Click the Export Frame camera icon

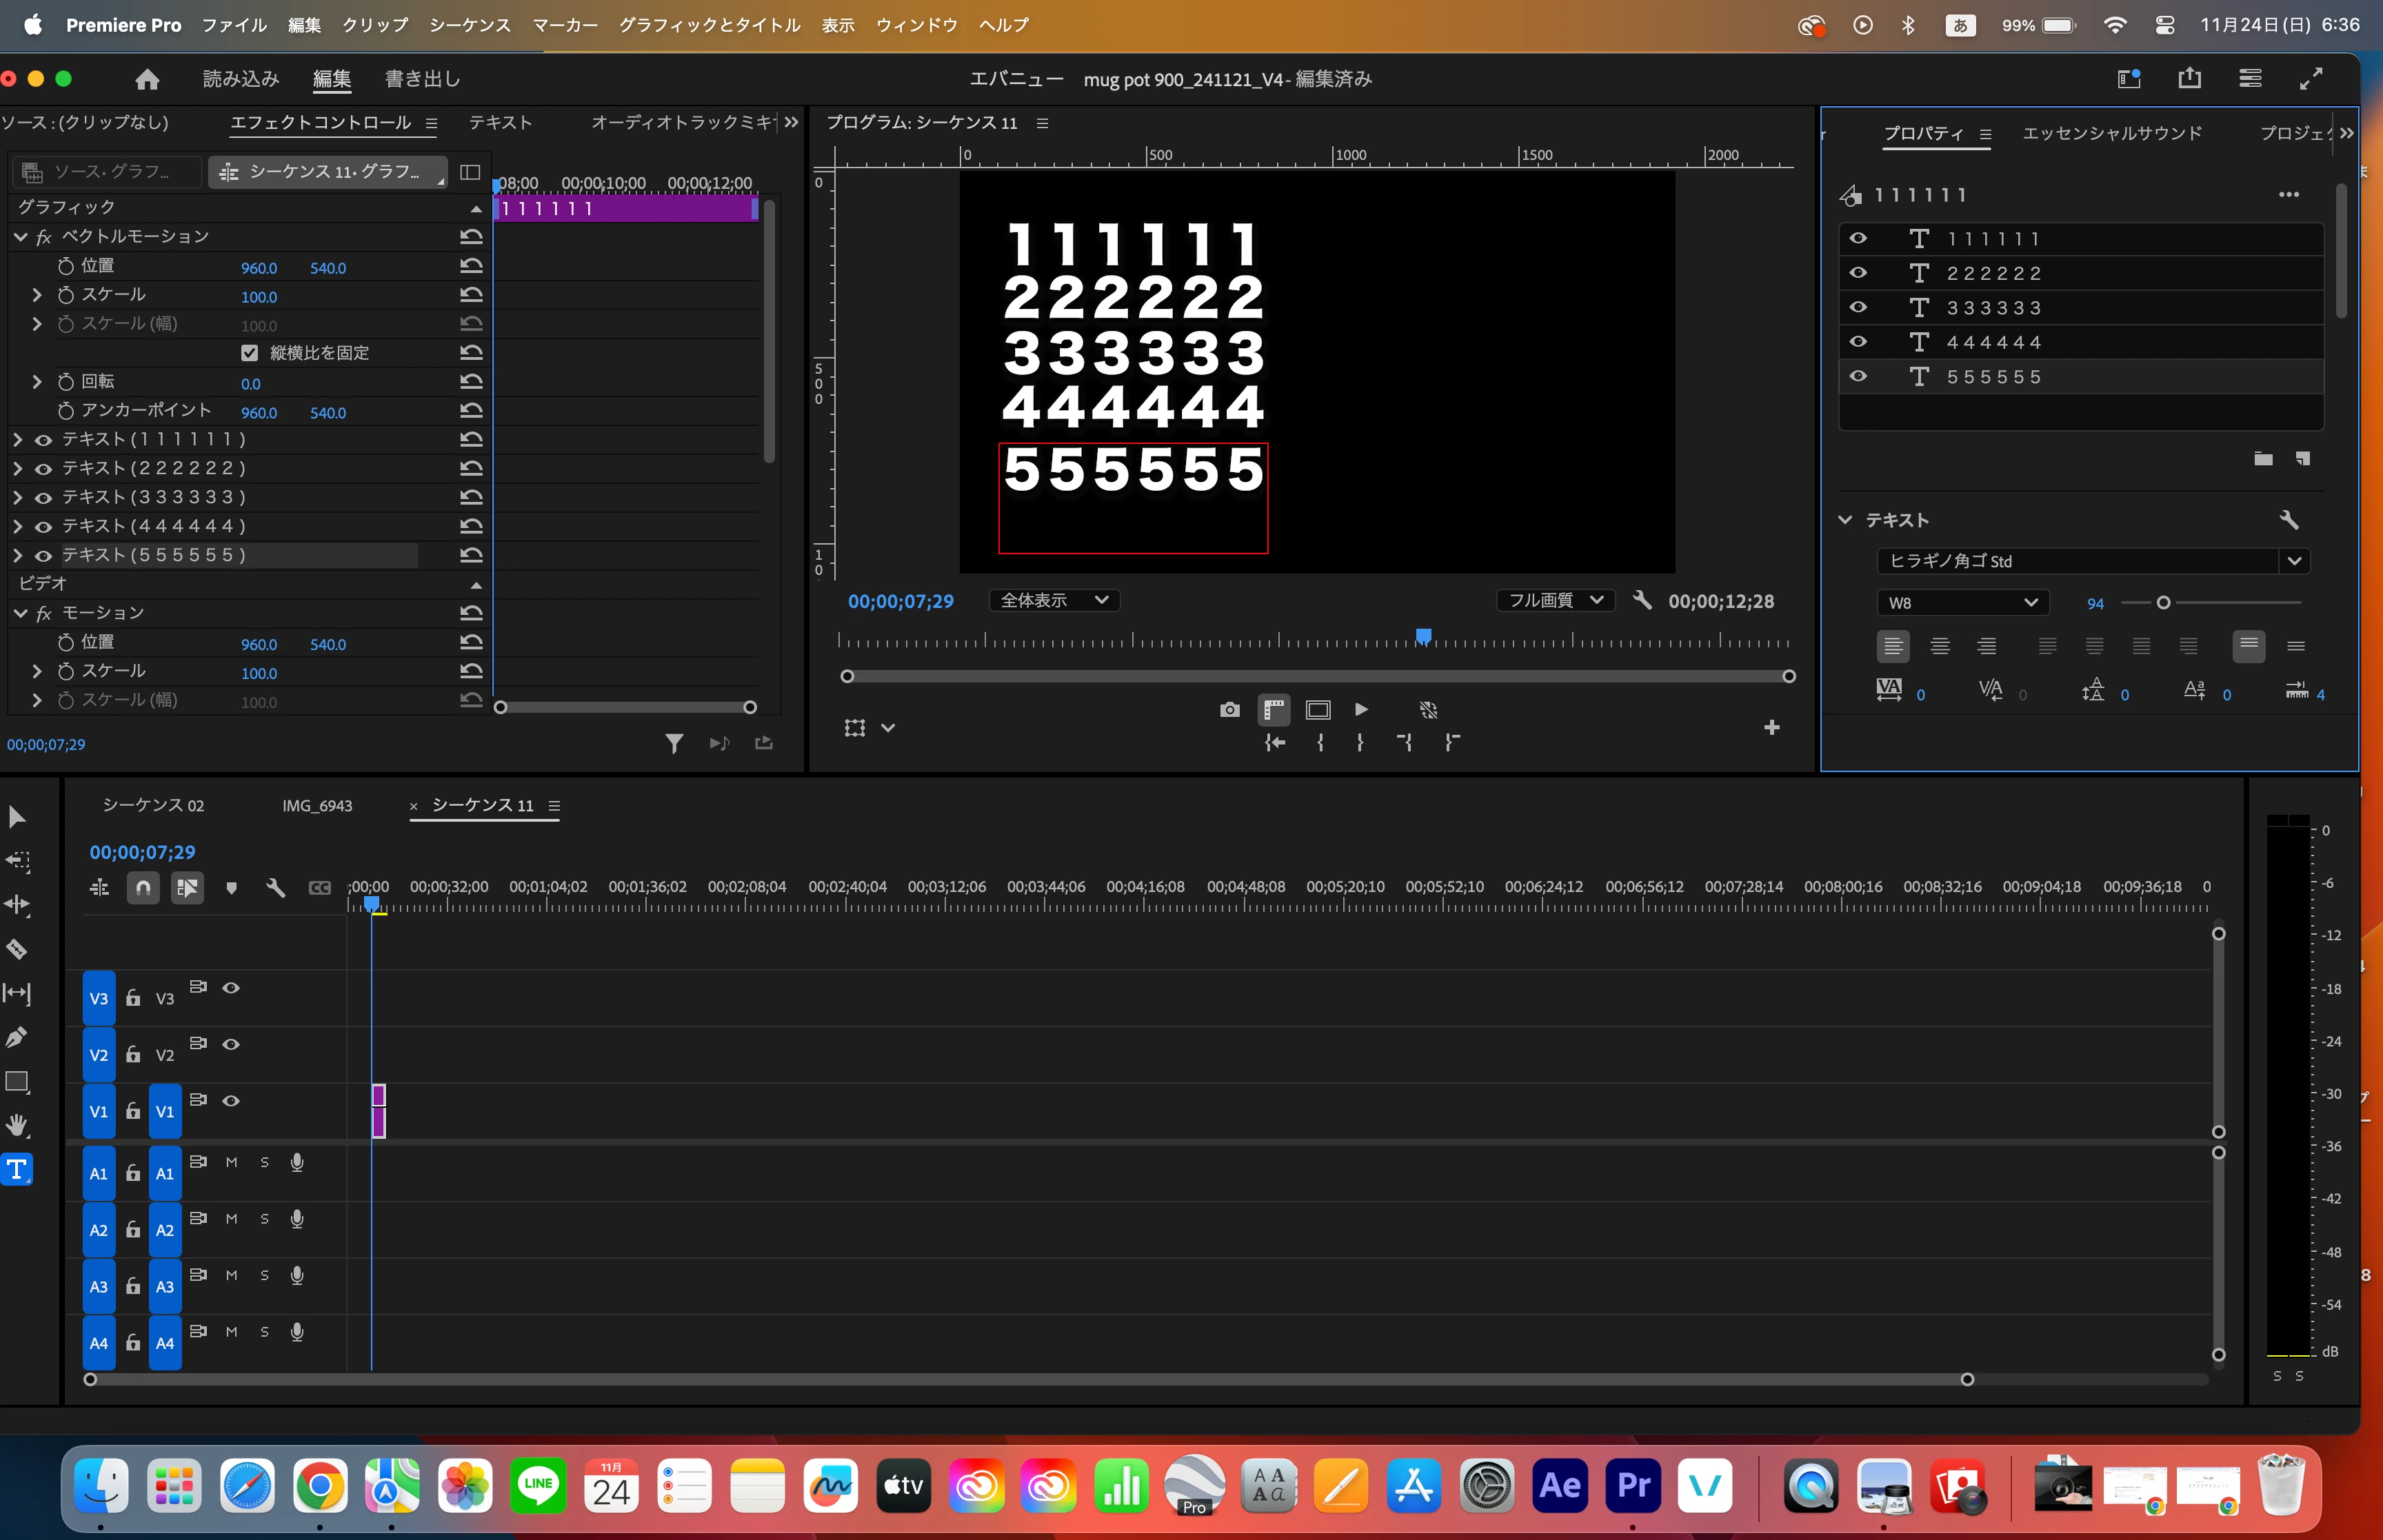coord(1230,710)
